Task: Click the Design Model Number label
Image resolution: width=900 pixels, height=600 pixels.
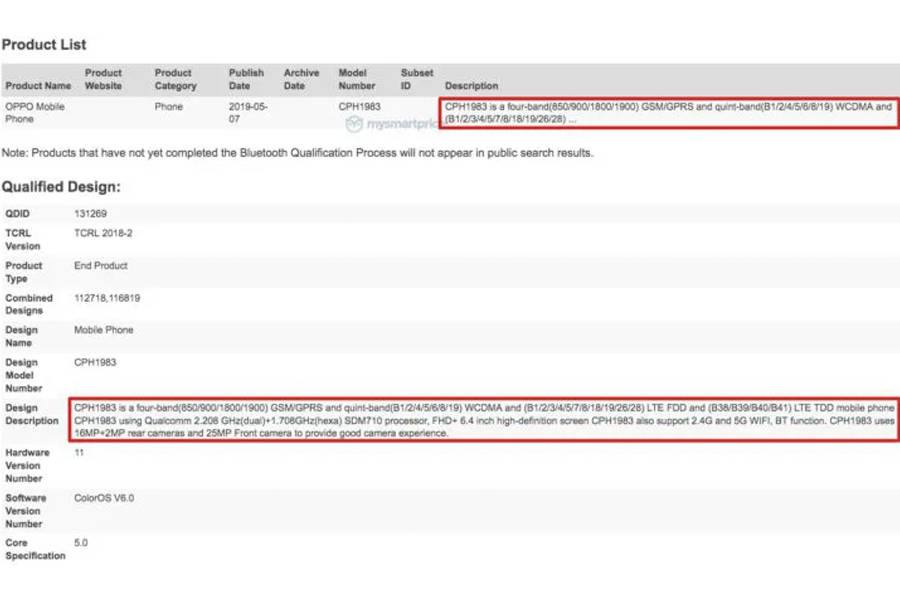Action: pos(24,376)
